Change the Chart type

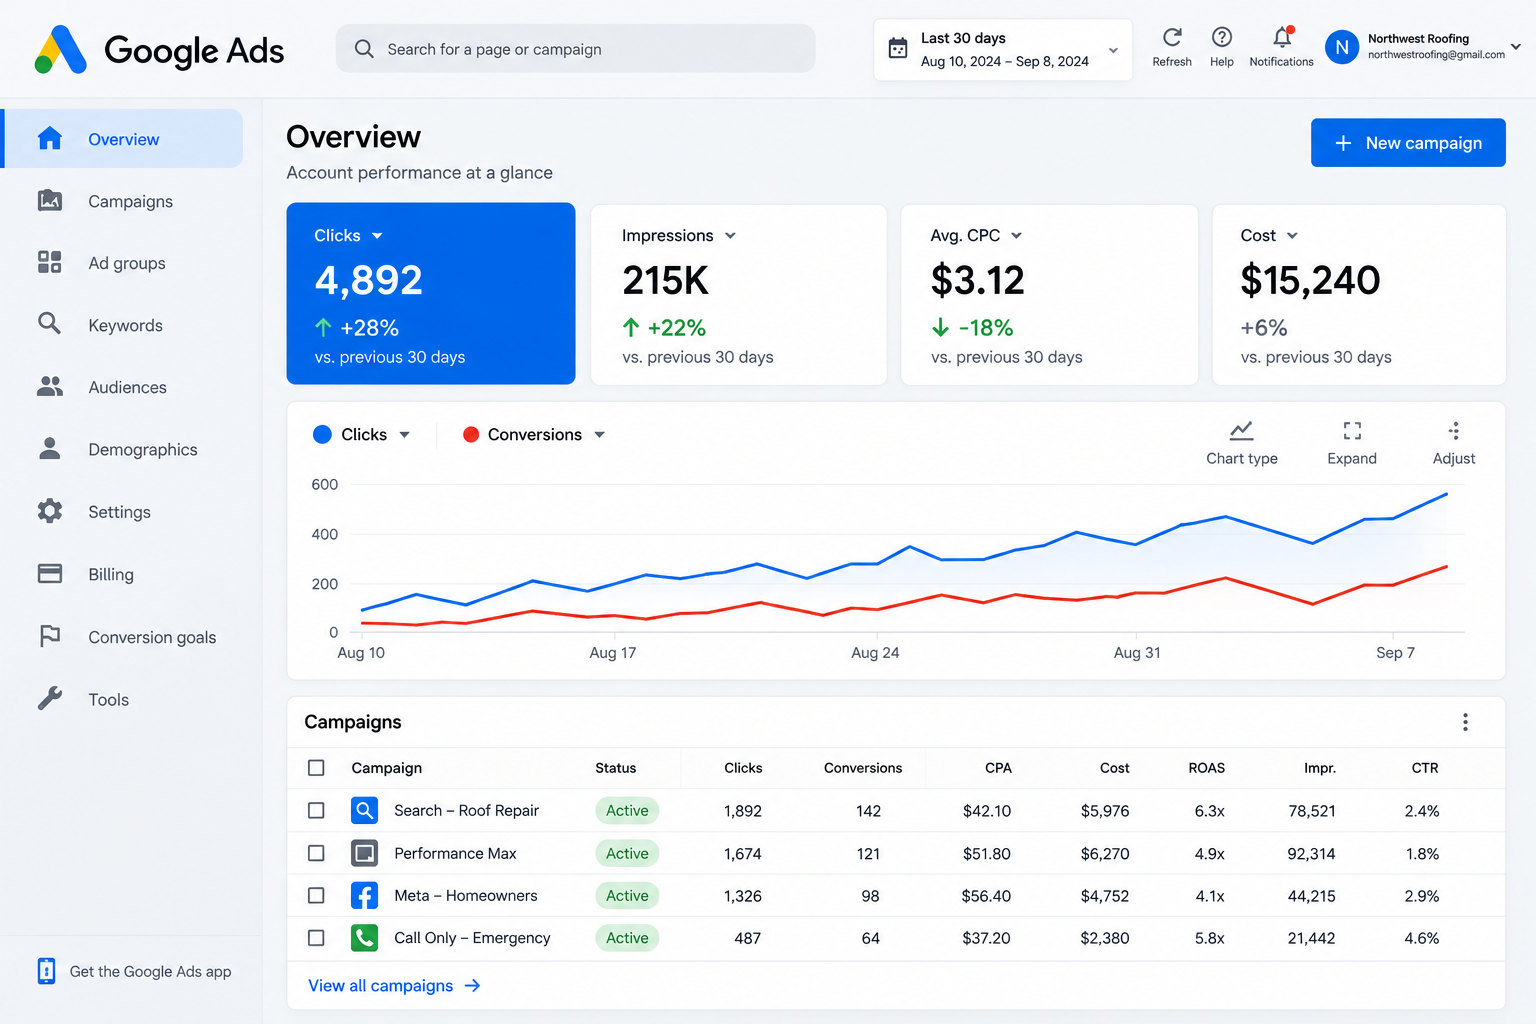(x=1241, y=443)
